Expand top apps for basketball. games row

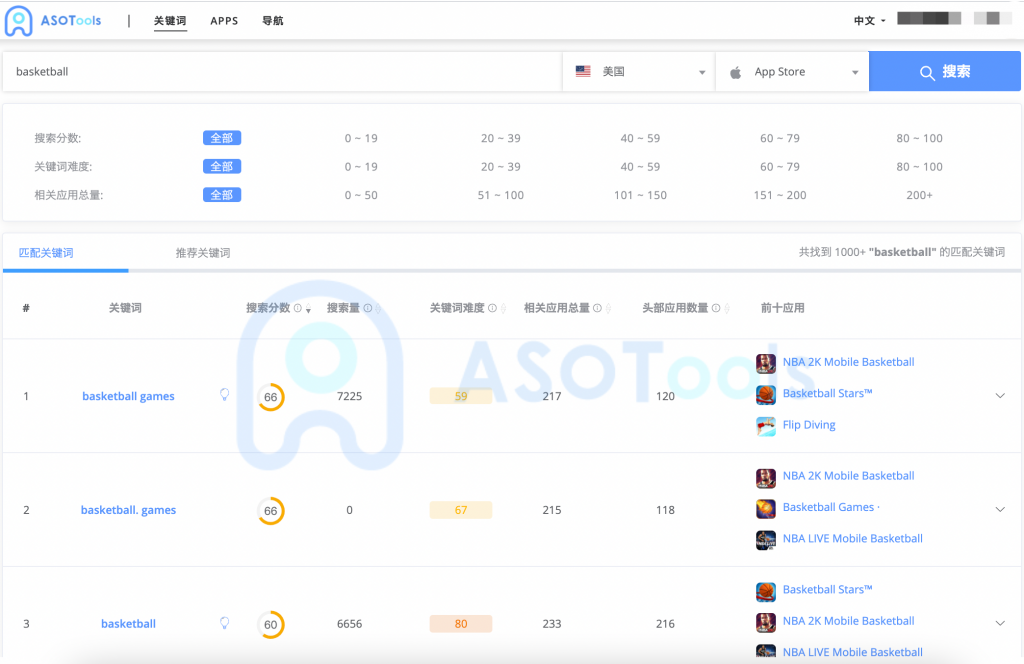[x=1000, y=509]
